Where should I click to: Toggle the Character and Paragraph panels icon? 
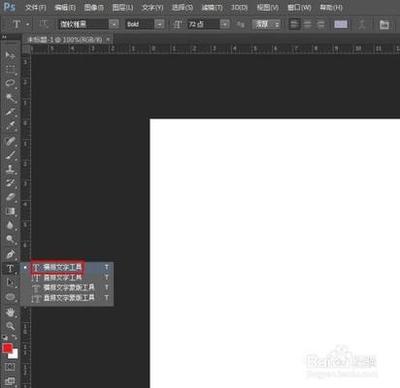point(384,24)
